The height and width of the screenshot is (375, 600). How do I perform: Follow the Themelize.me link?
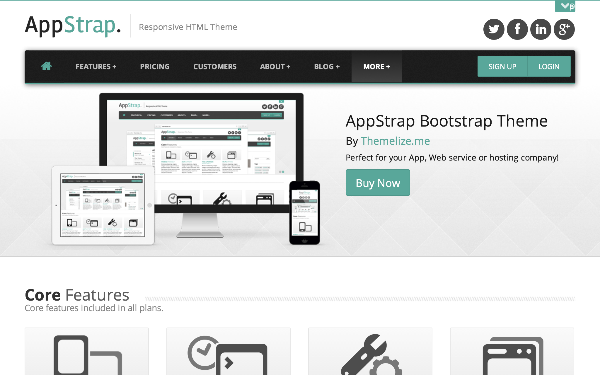click(x=395, y=141)
